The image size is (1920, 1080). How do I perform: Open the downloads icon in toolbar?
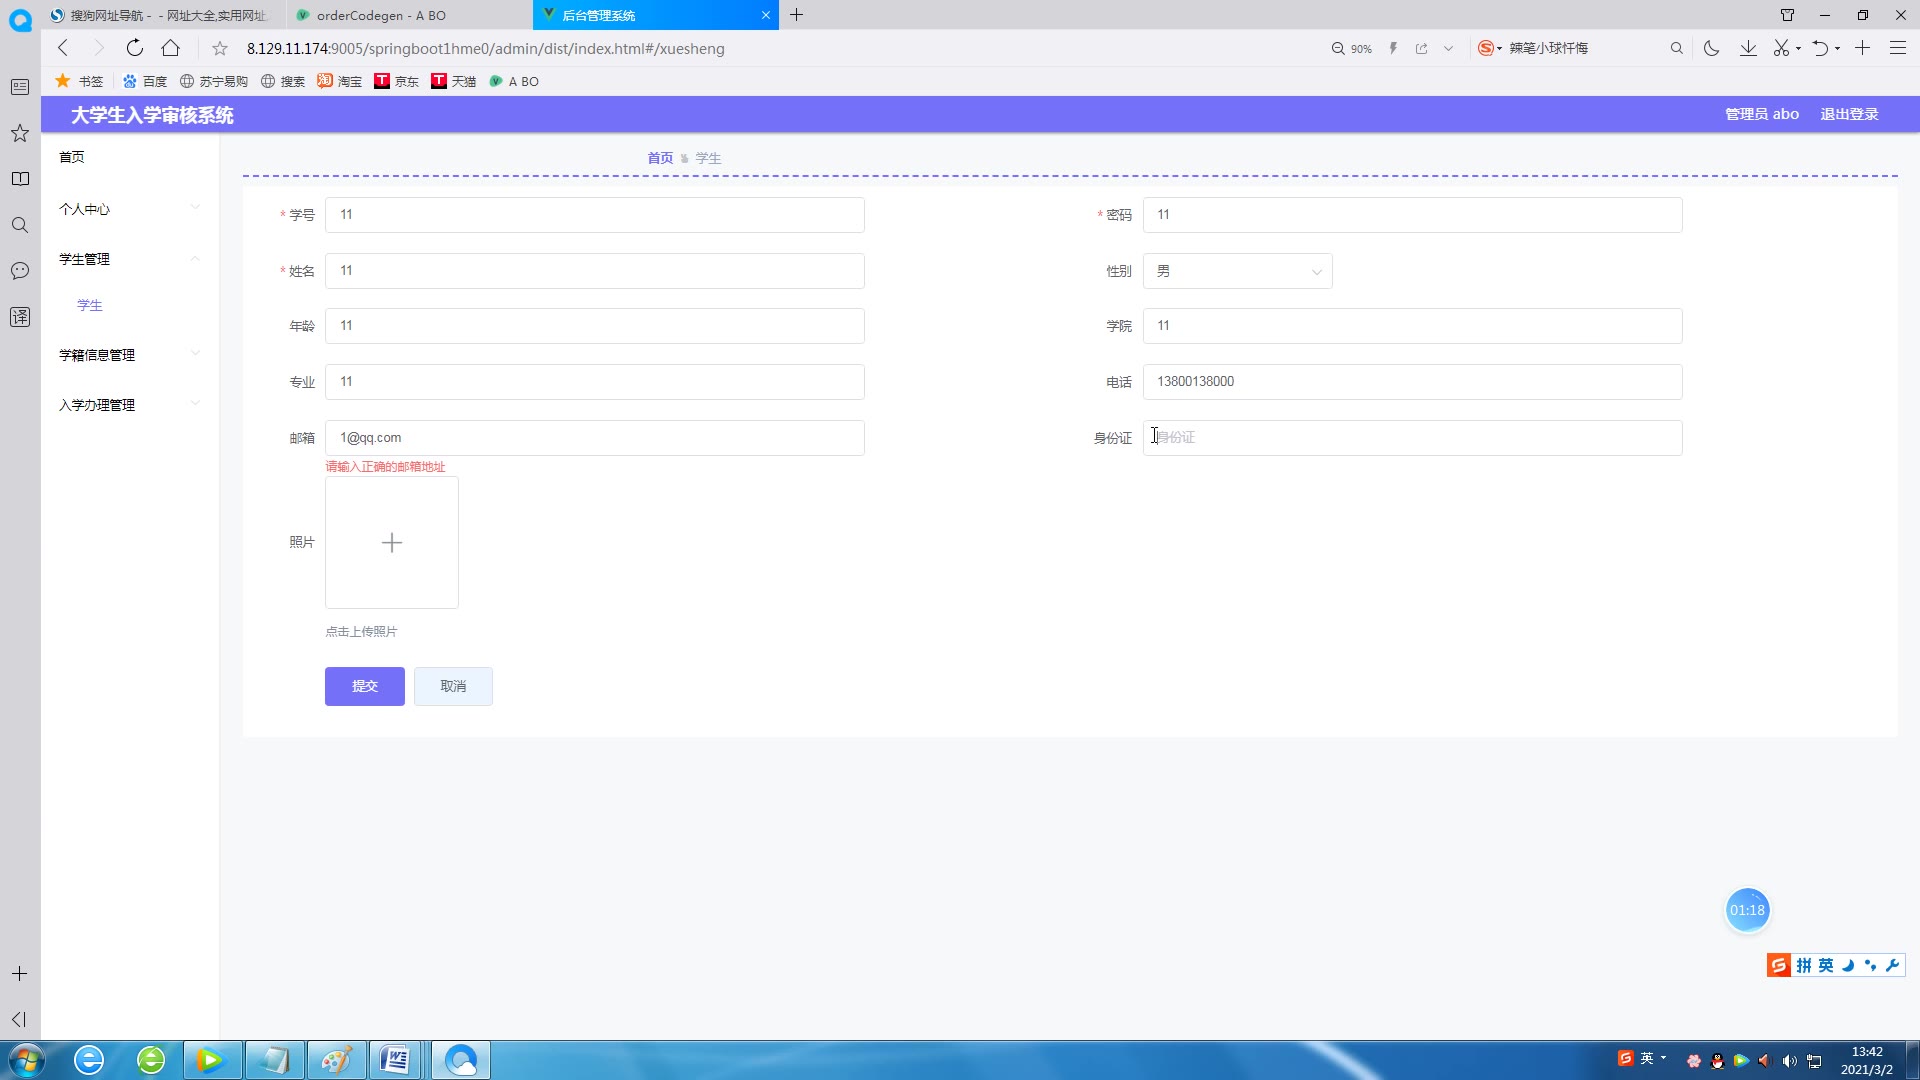[x=1748, y=48]
